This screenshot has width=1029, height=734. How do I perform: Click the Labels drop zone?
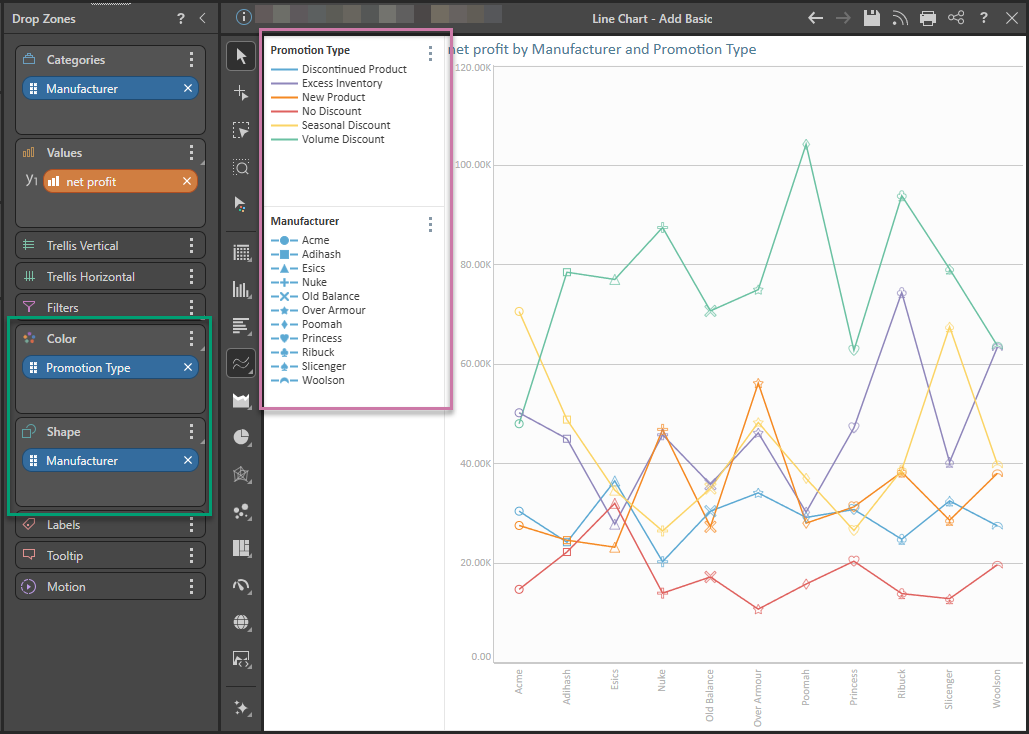click(x=110, y=525)
